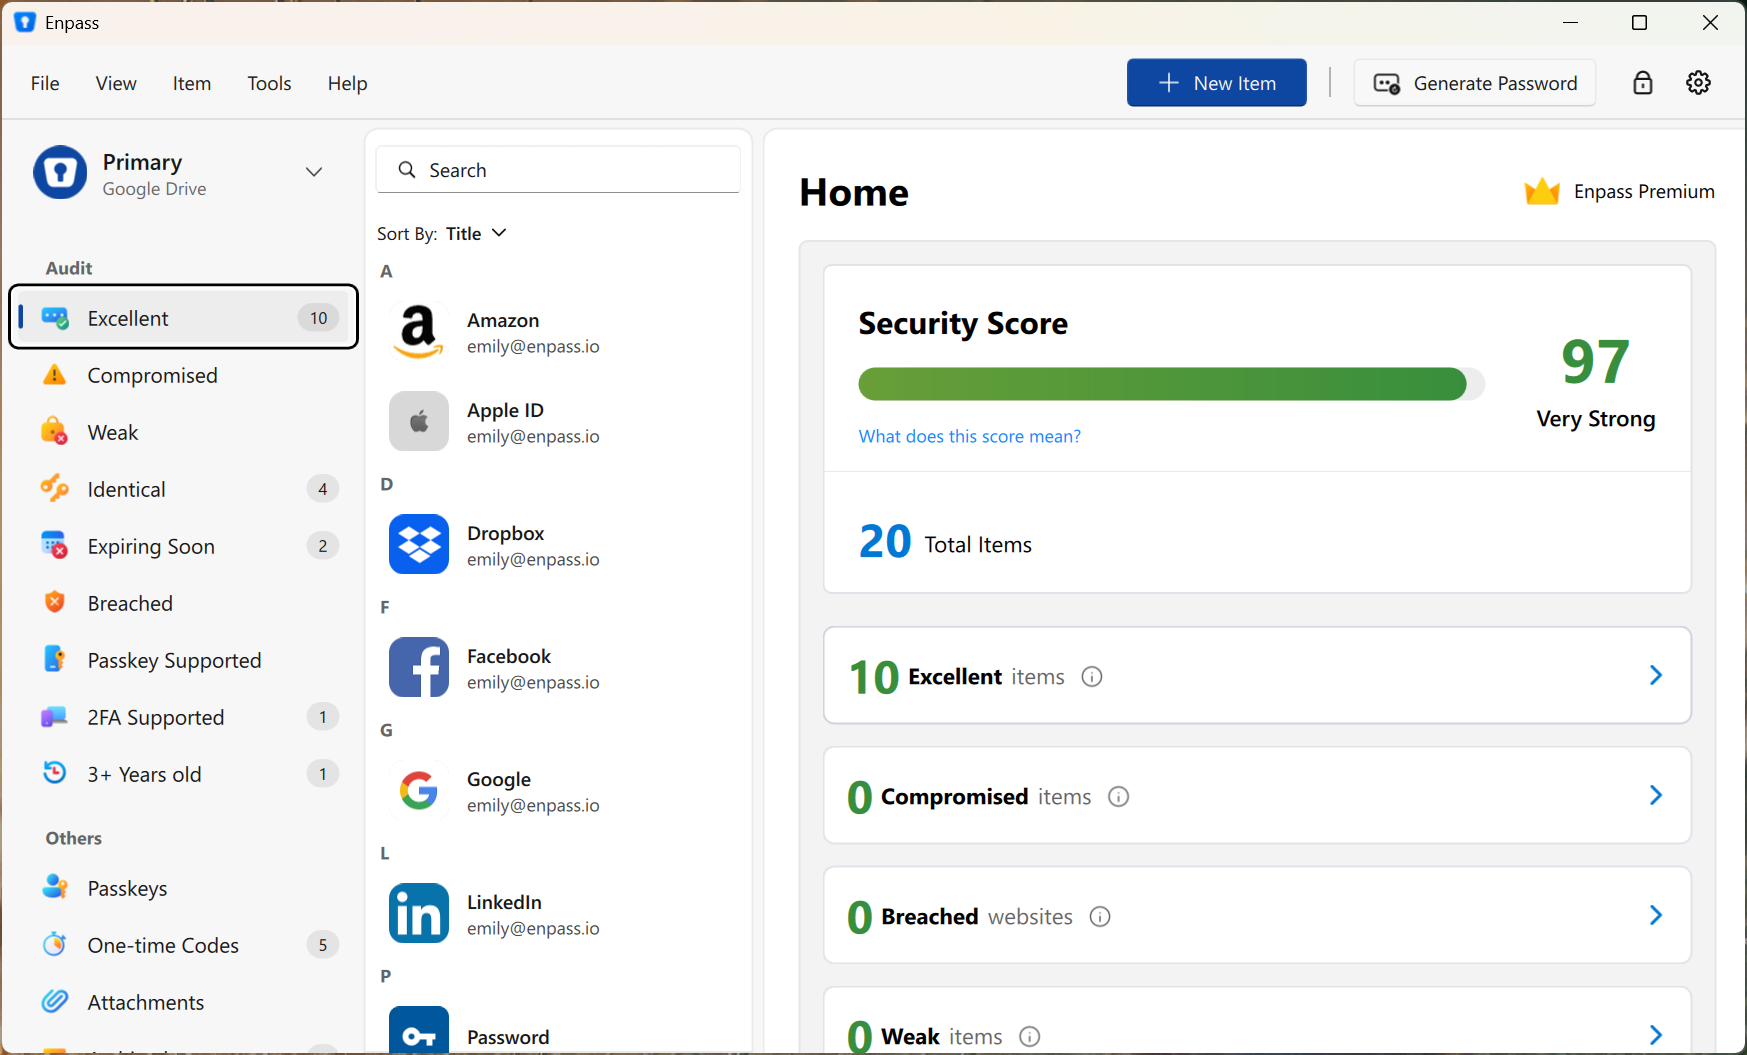Click the Generate Password button

(x=1475, y=83)
